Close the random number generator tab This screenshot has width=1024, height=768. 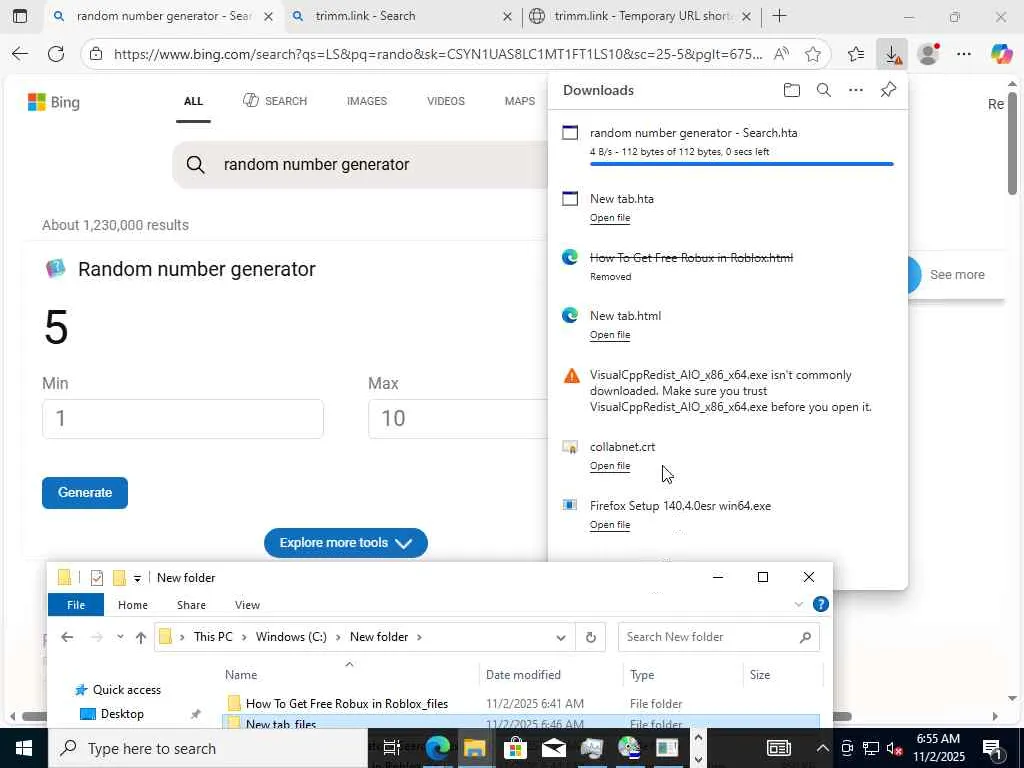(x=268, y=16)
